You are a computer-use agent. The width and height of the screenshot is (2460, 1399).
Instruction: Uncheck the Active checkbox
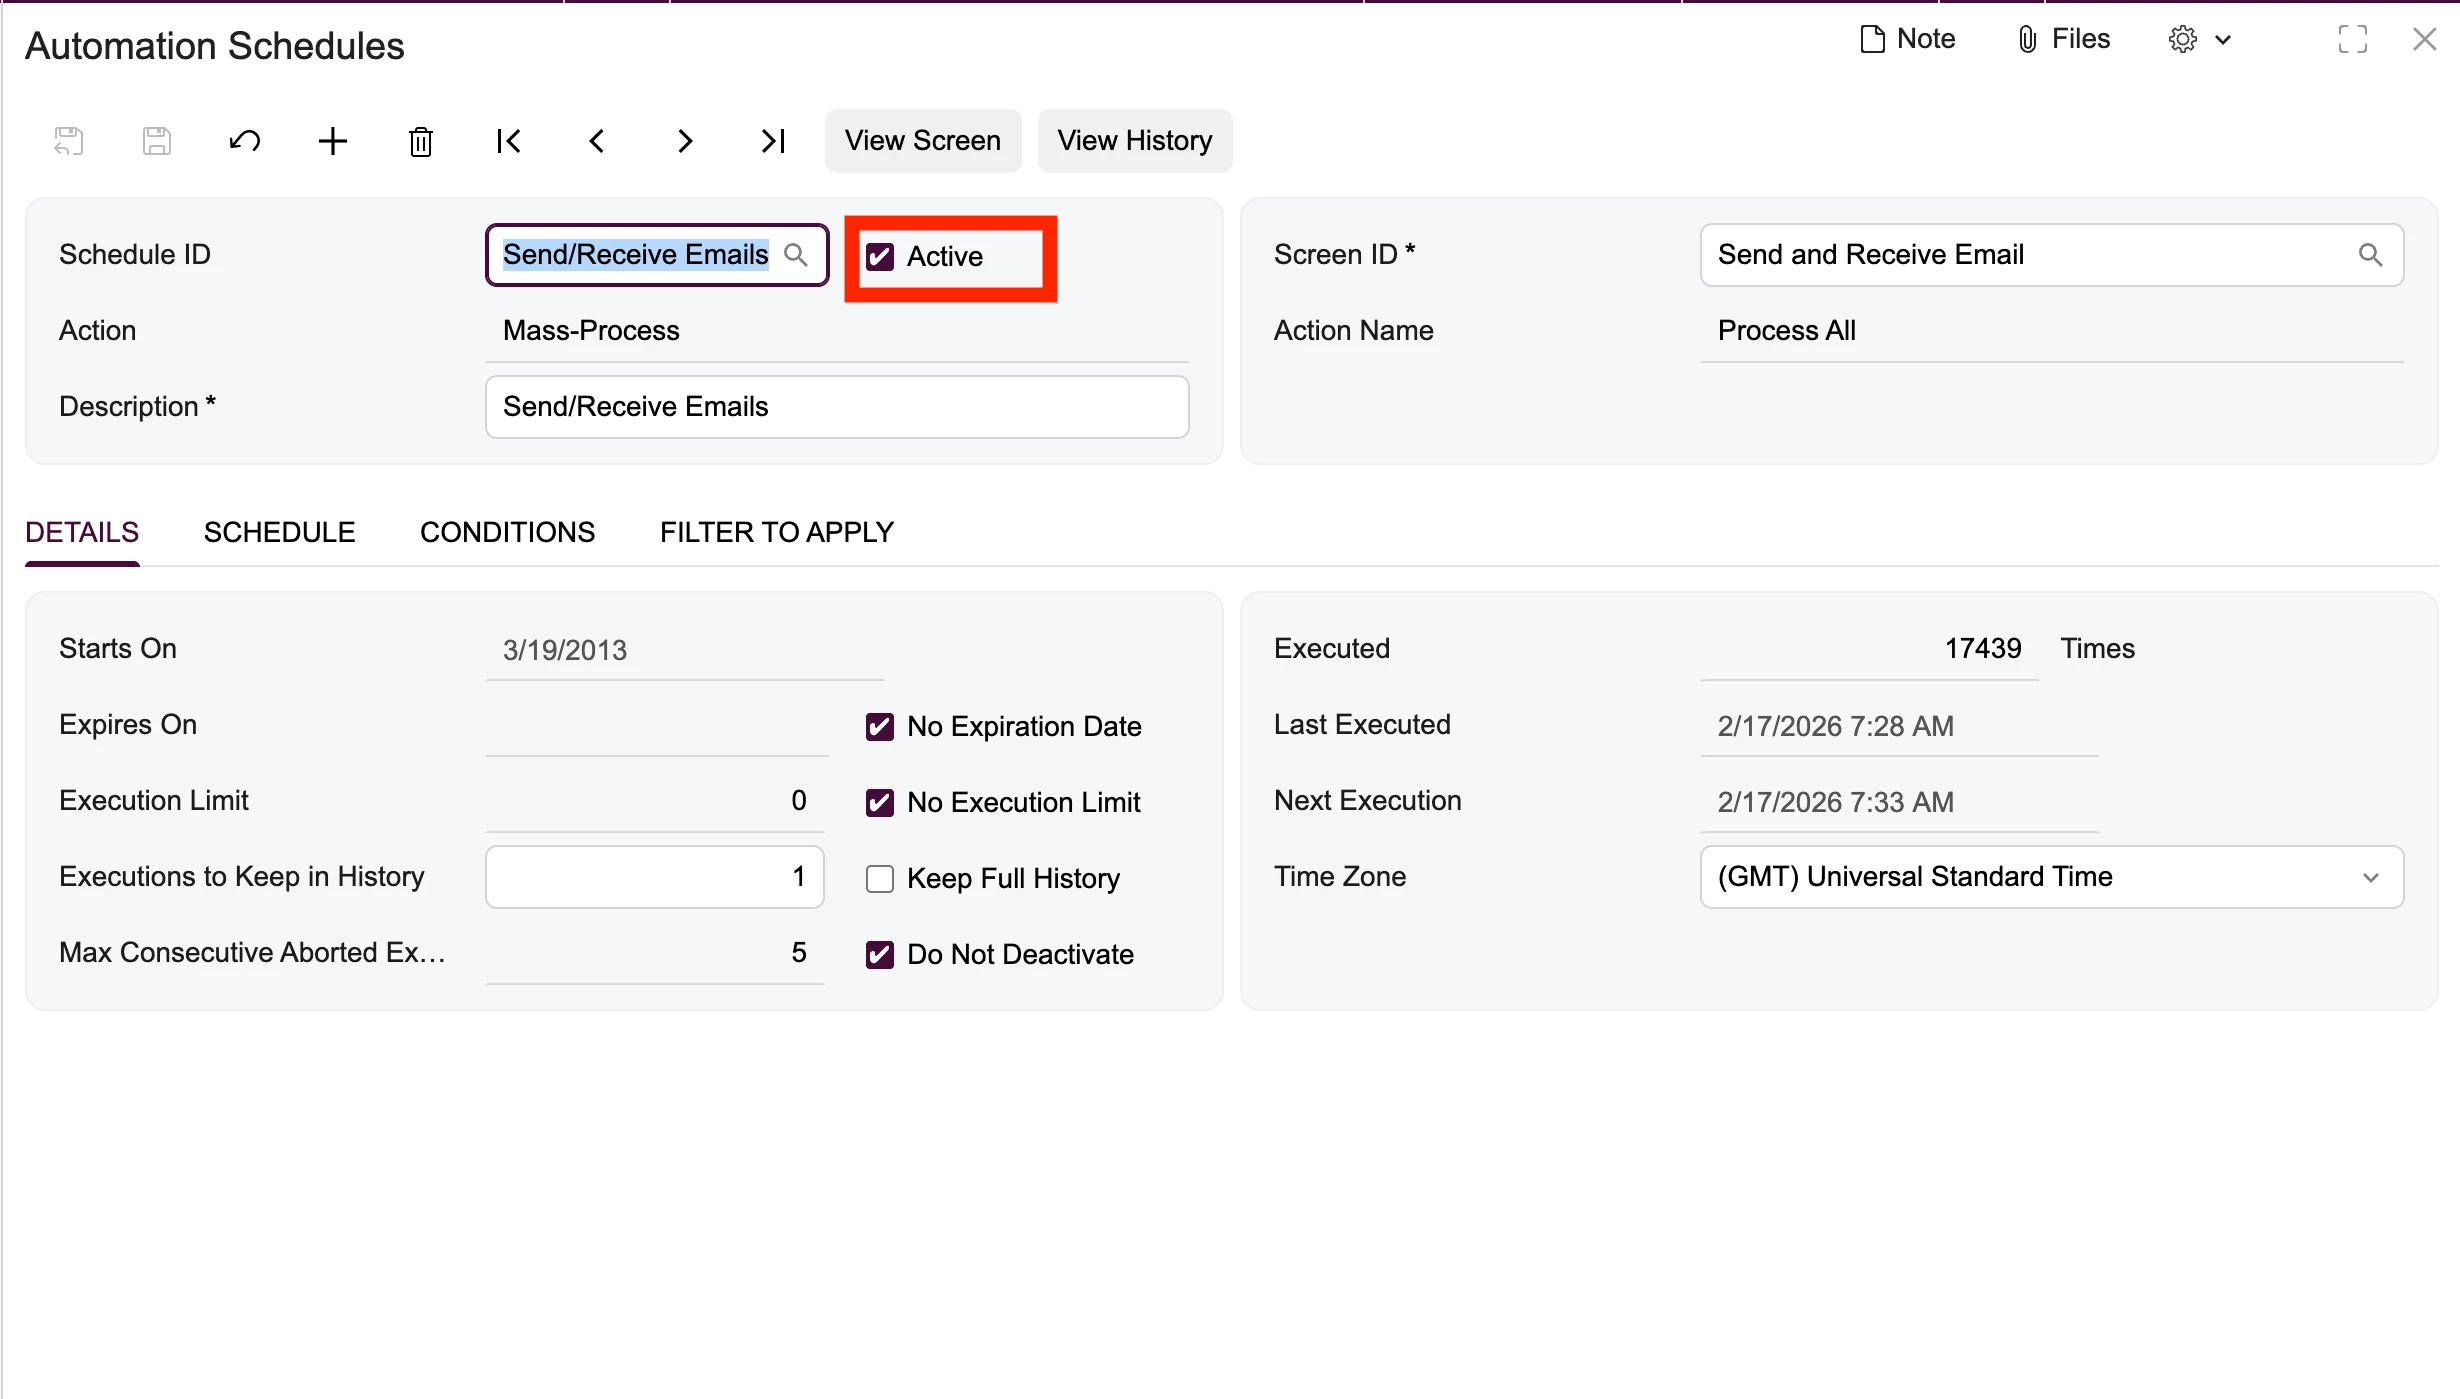pos(880,257)
